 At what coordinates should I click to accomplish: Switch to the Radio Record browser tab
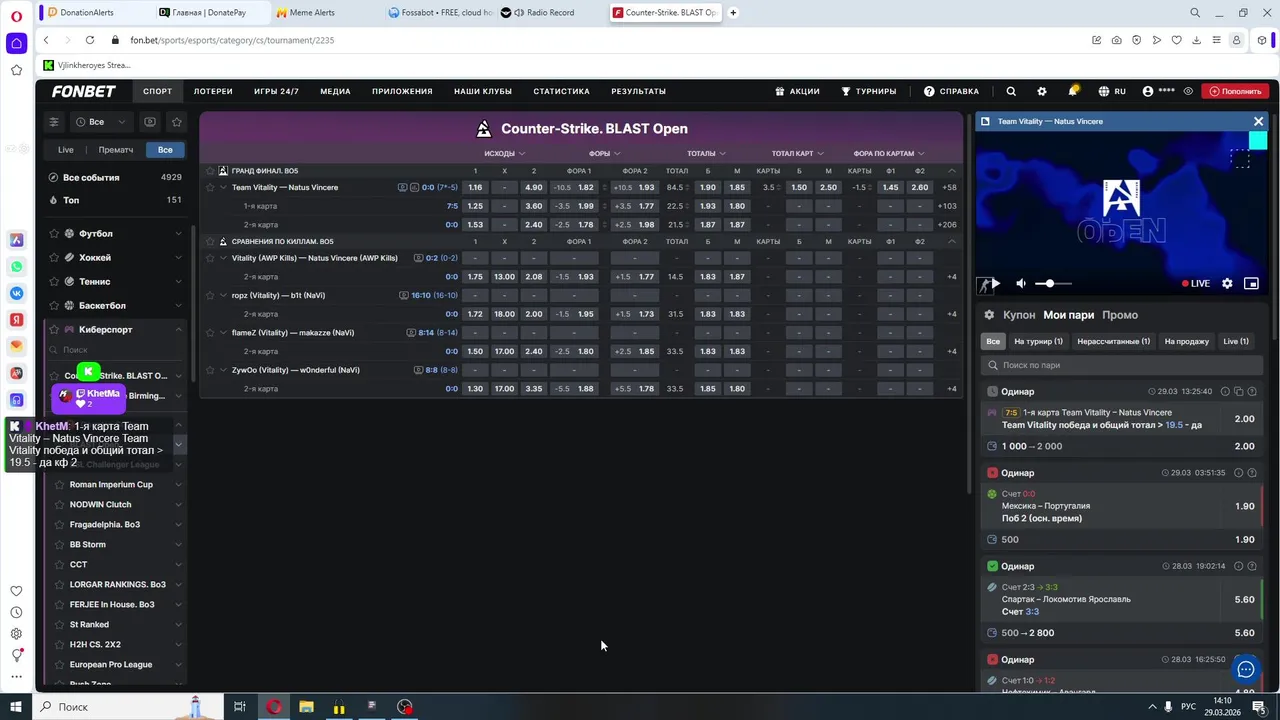point(550,13)
